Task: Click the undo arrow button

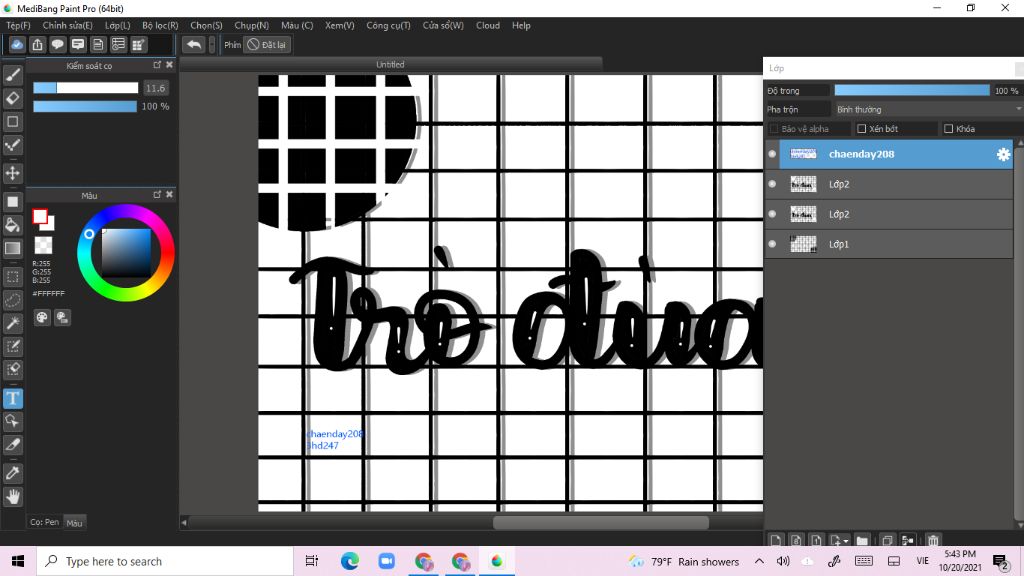Action: pos(194,44)
